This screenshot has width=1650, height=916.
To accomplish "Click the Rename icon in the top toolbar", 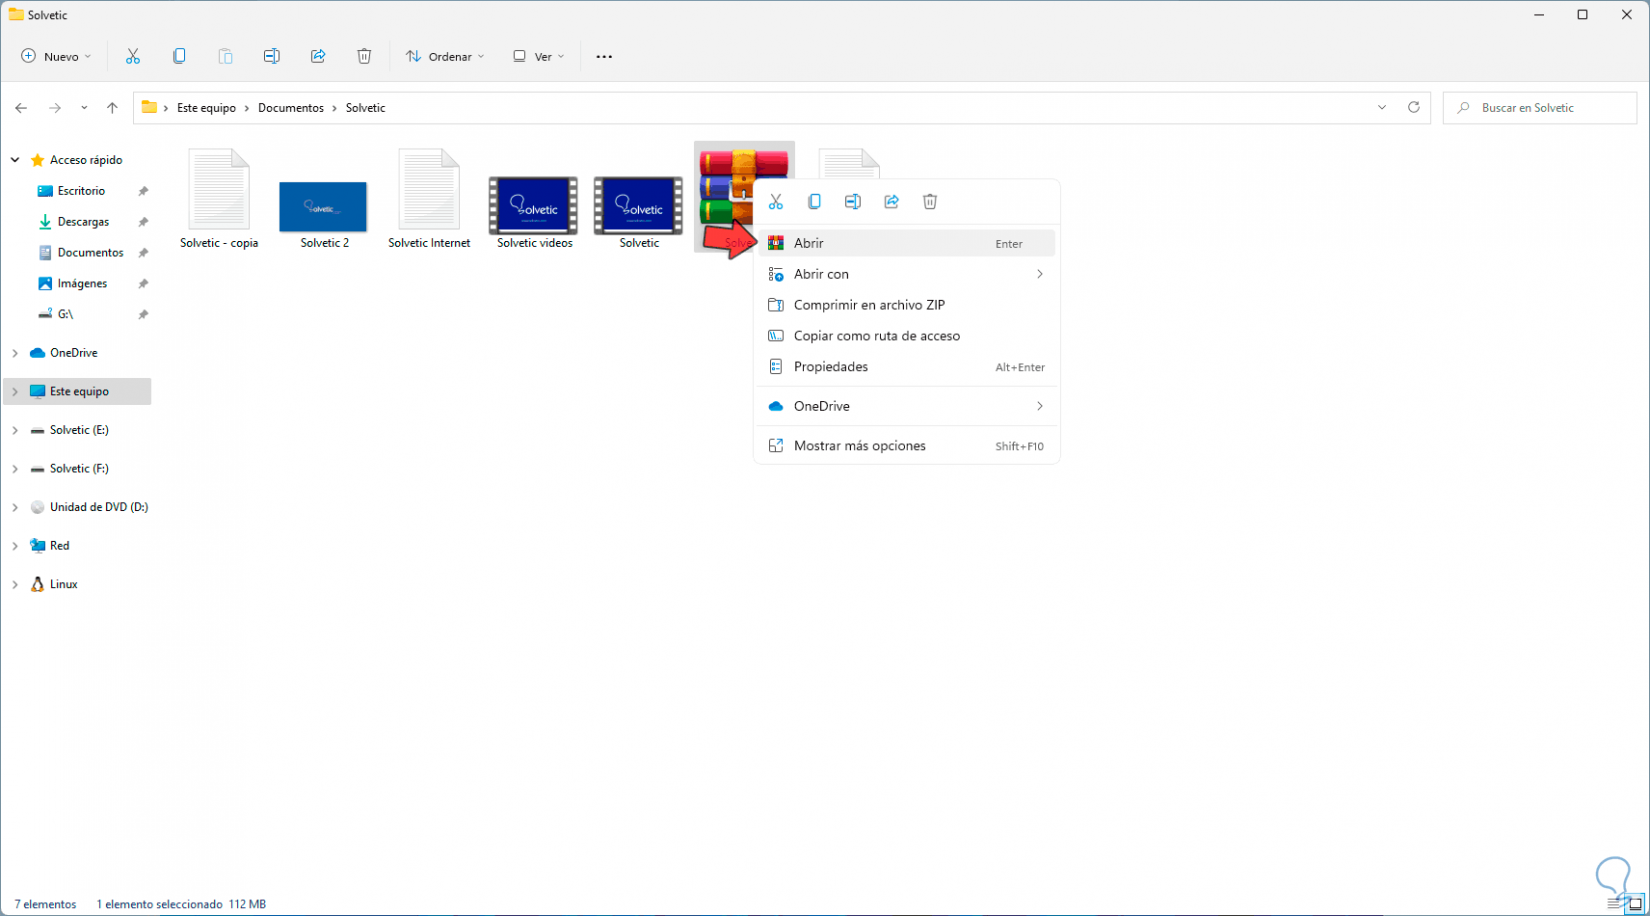I will (271, 57).
